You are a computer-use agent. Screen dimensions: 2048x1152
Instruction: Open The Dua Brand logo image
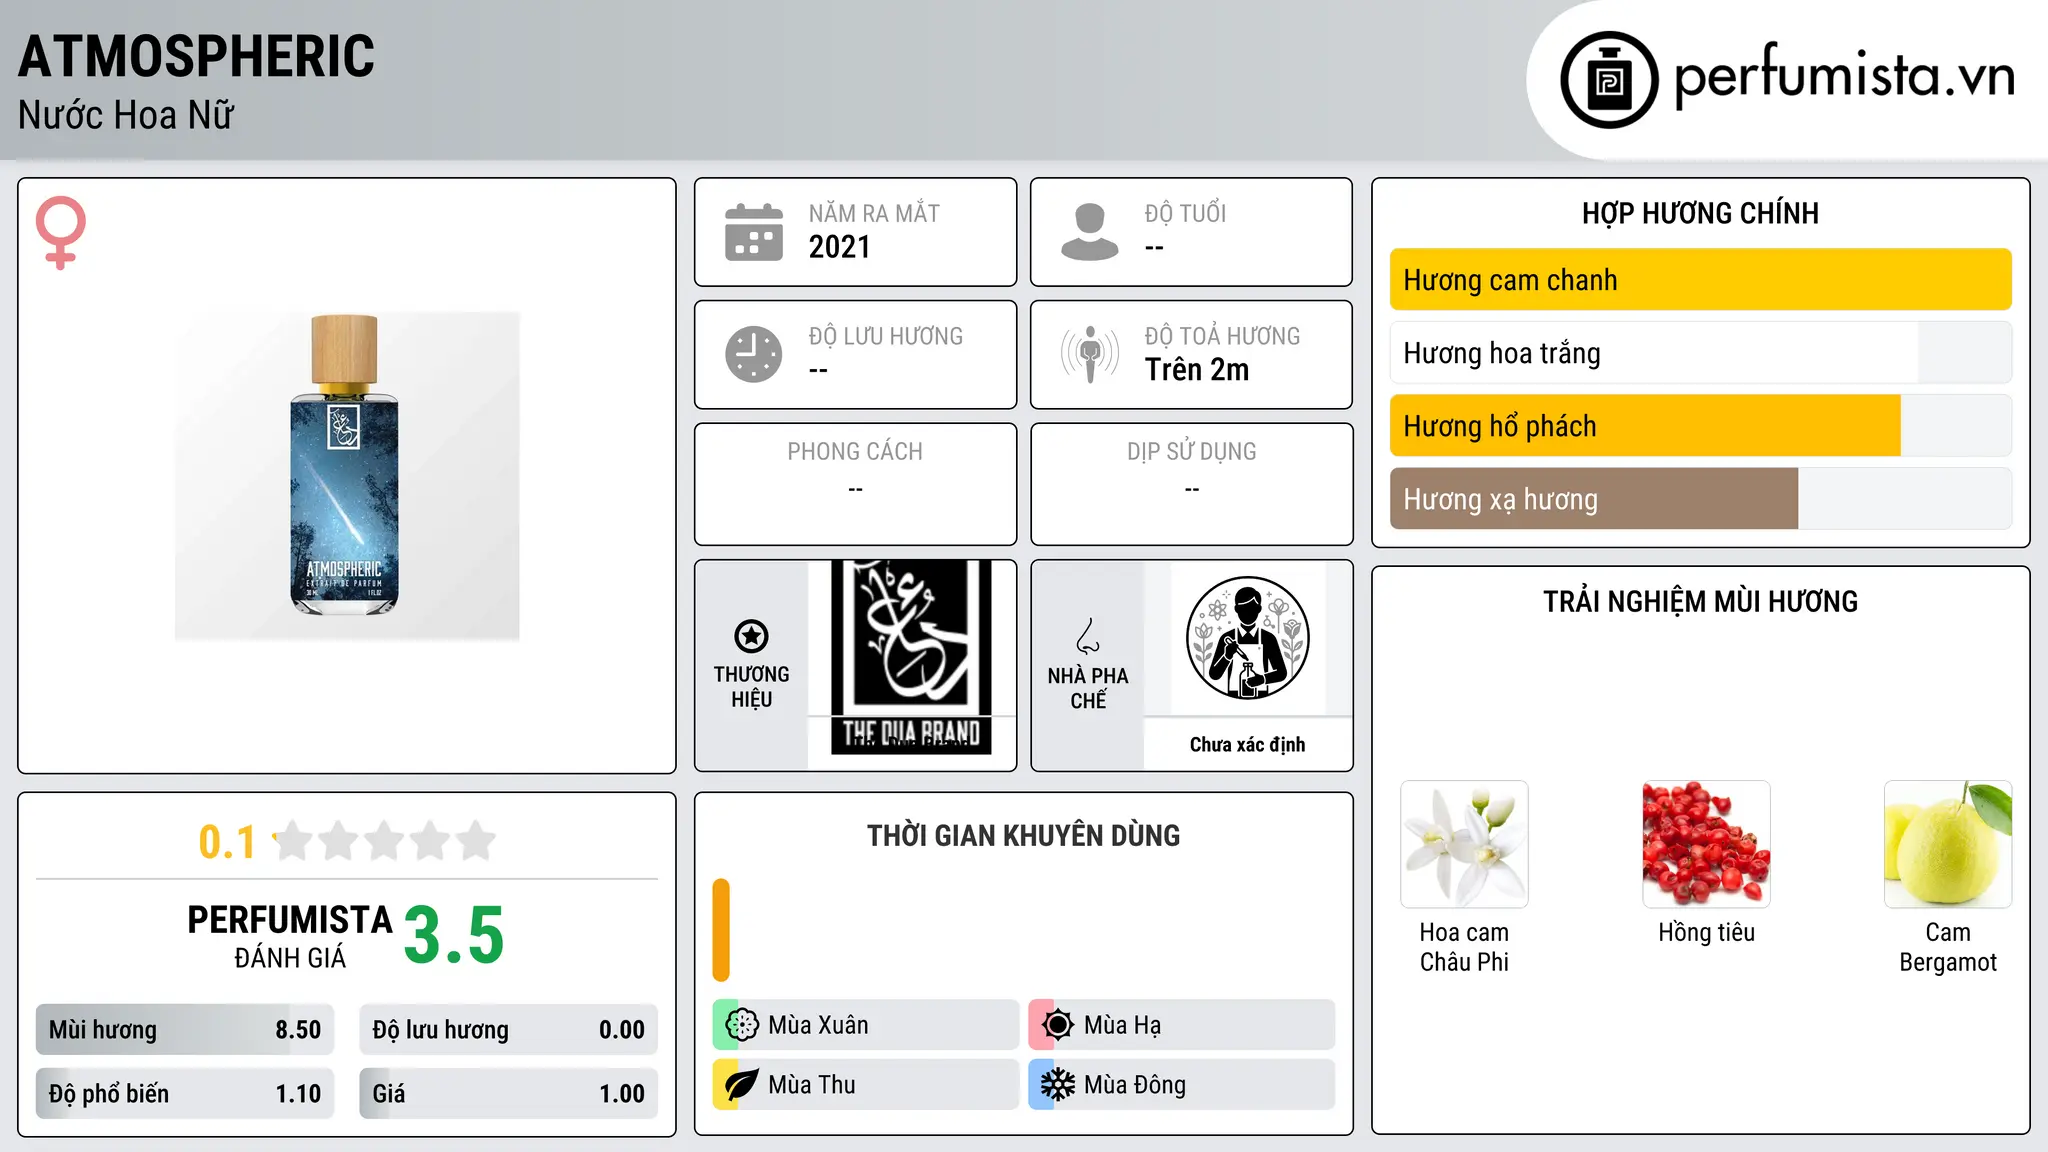point(911,656)
